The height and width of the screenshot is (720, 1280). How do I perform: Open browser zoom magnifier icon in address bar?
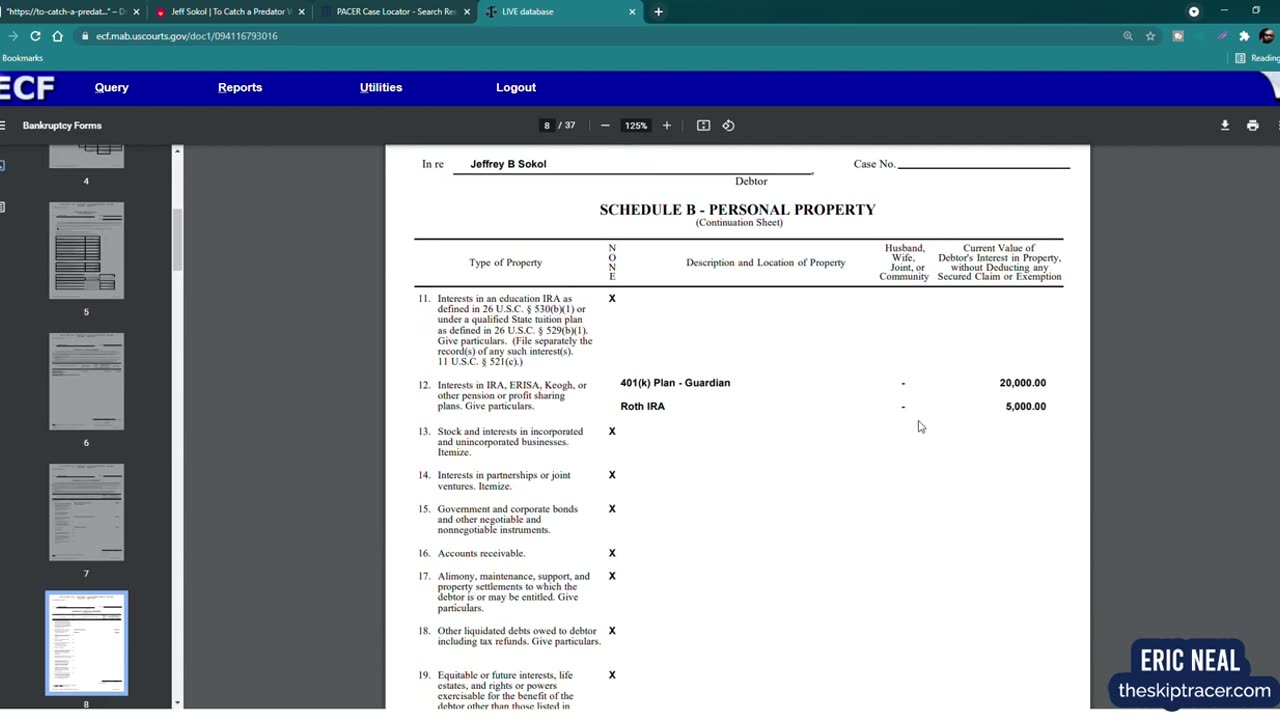1128,36
